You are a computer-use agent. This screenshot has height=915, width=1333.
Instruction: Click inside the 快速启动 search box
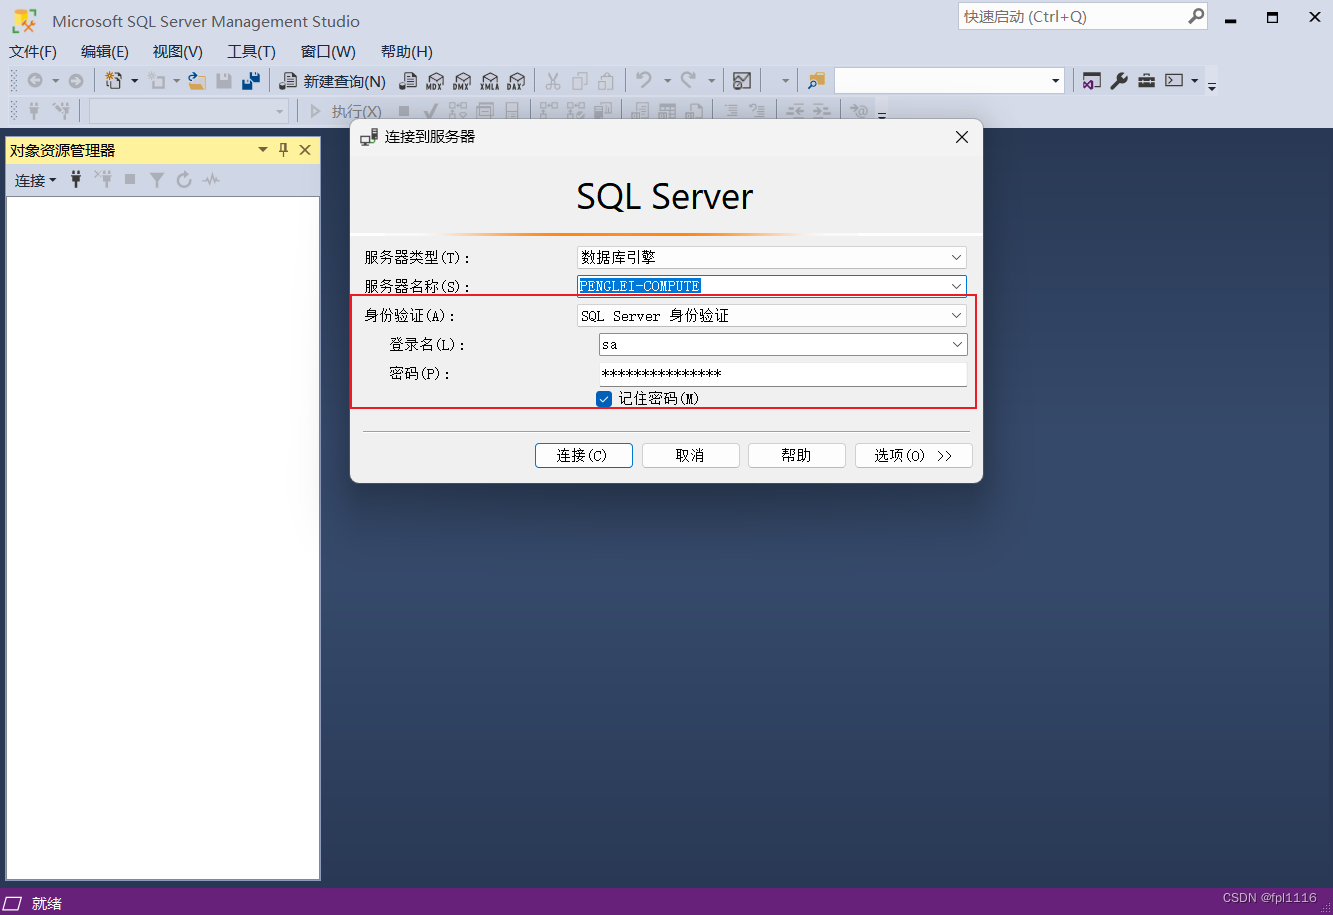click(1070, 16)
